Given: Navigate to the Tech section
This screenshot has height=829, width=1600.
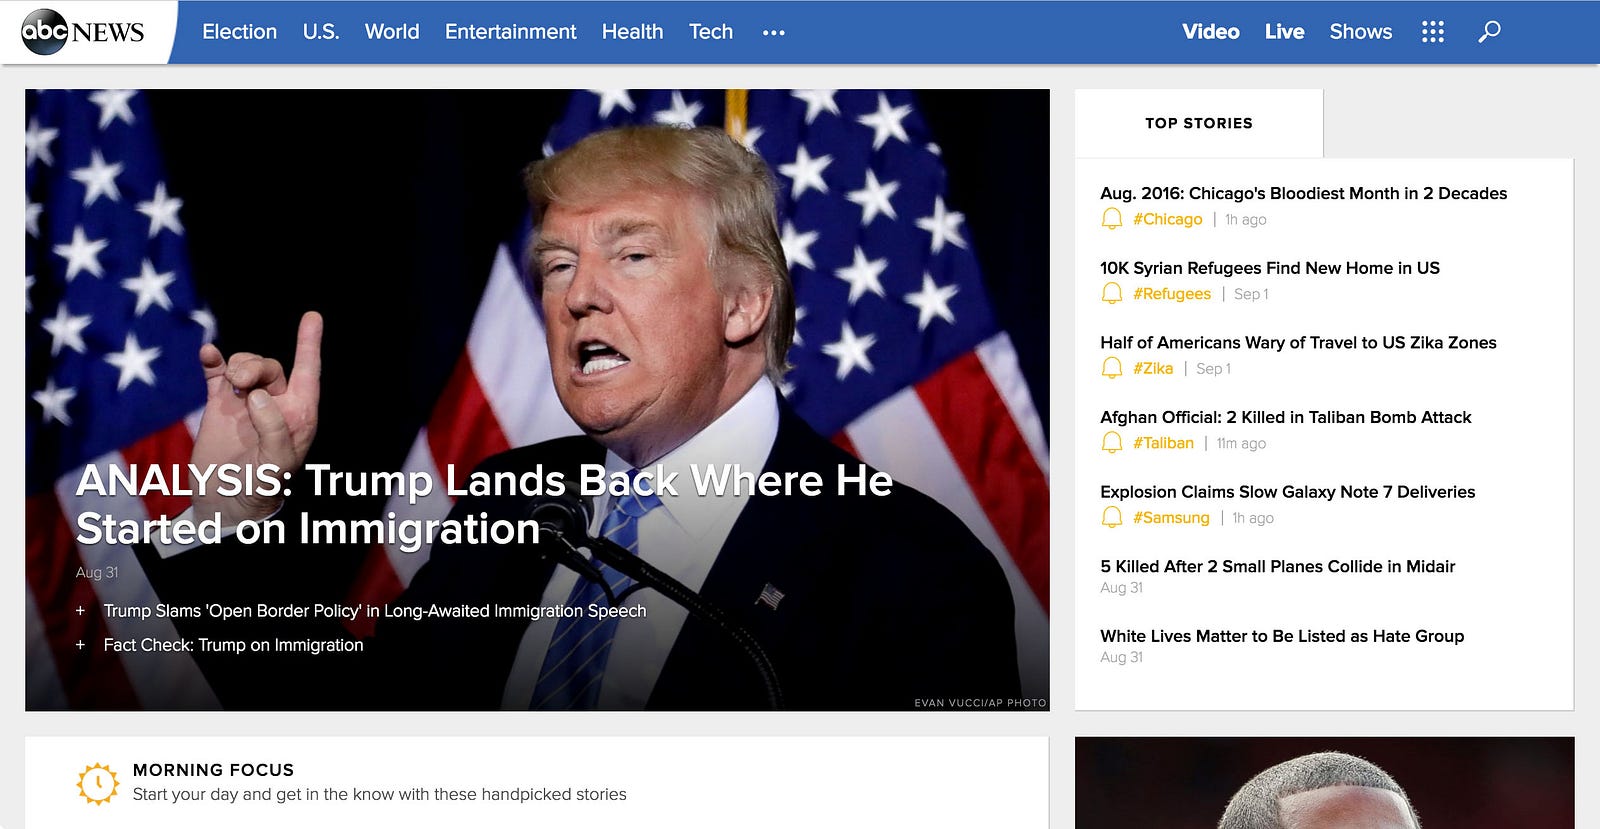Looking at the screenshot, I should tap(711, 32).
